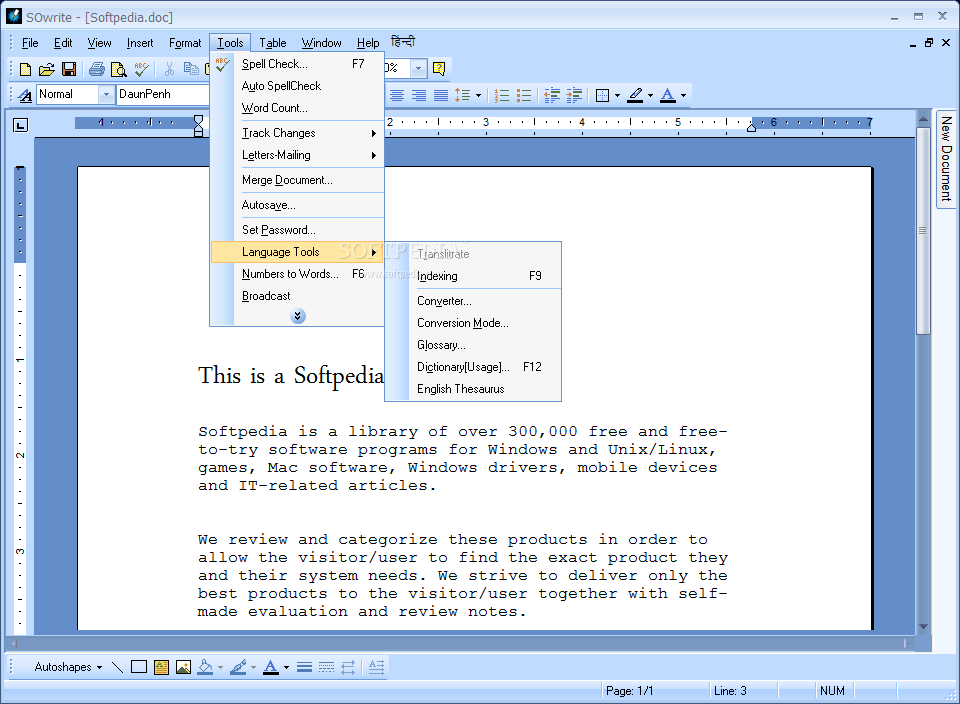The width and height of the screenshot is (960, 704).
Task: Open the Zoom percentage dropdown
Action: click(x=418, y=68)
